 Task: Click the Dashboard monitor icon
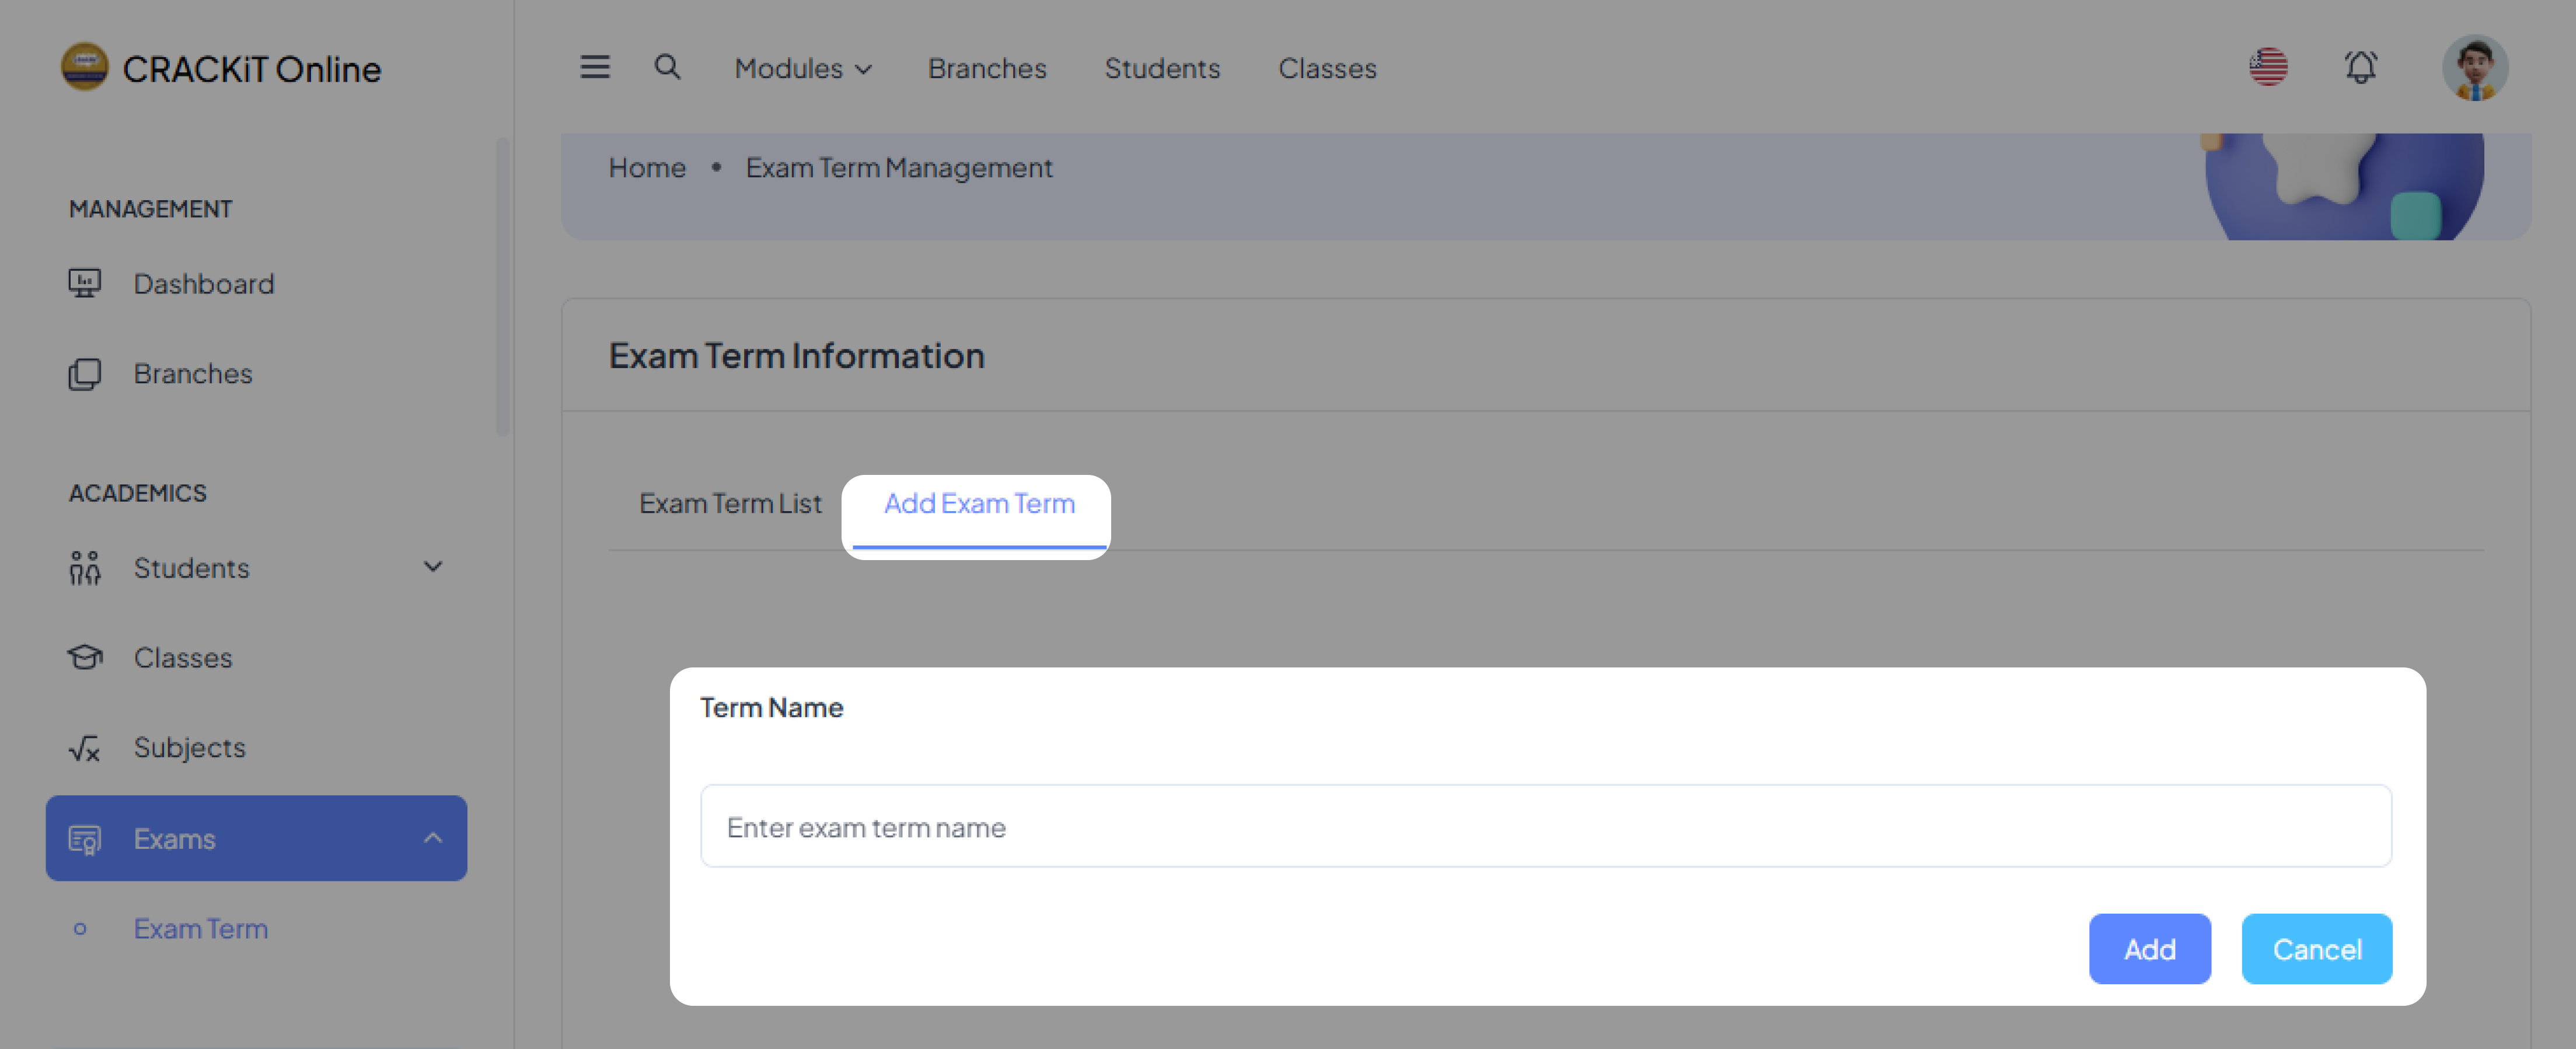click(x=85, y=283)
